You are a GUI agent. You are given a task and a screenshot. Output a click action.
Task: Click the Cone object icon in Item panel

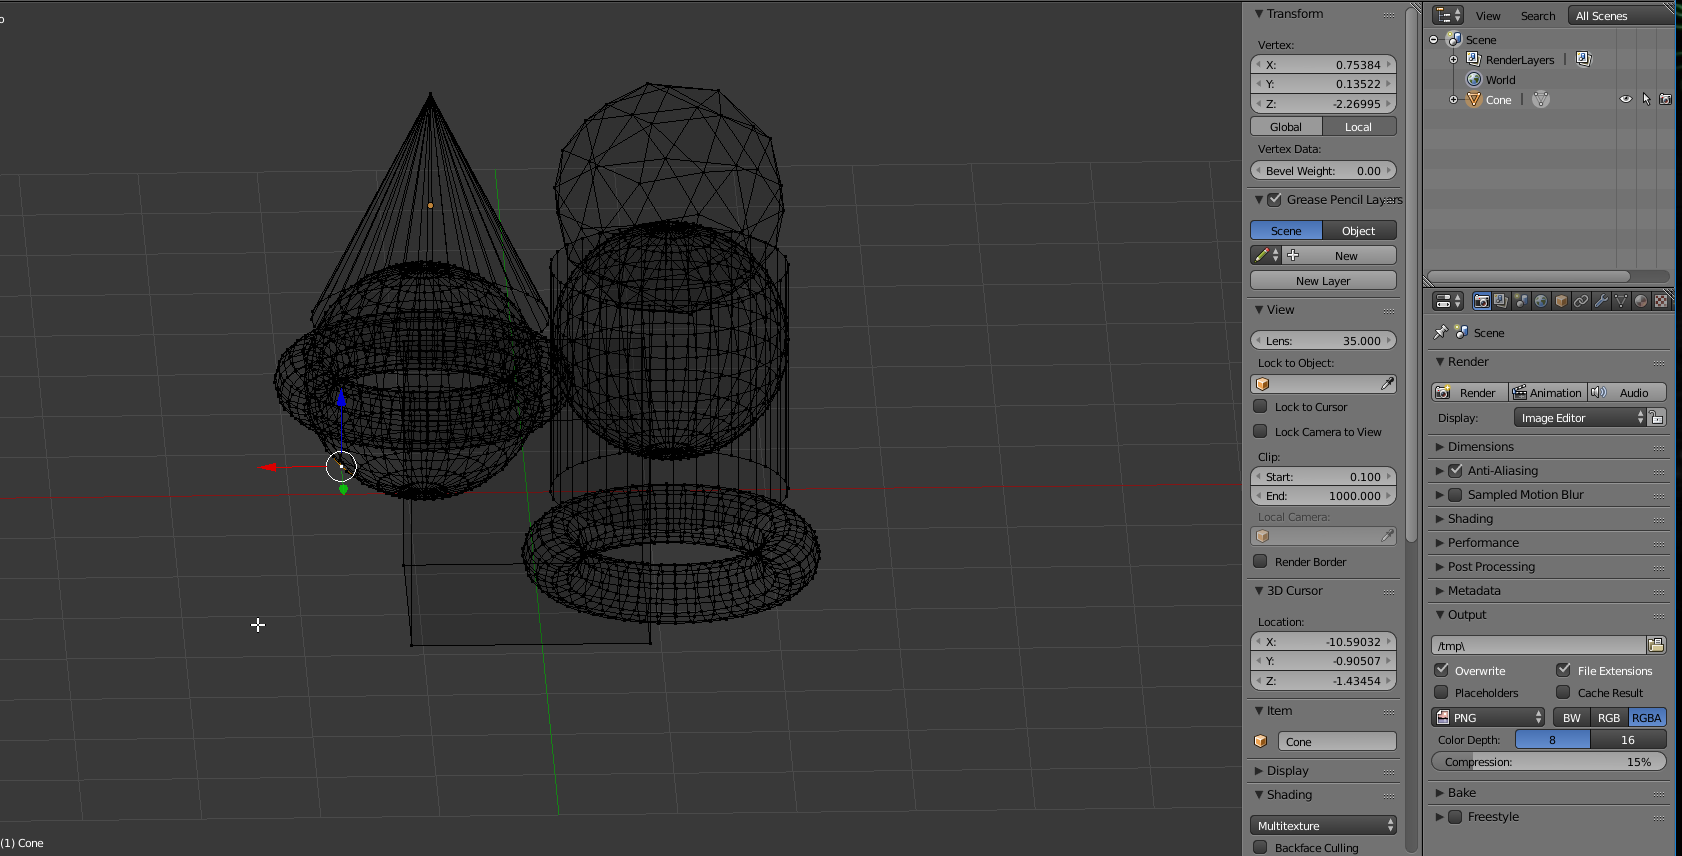tap(1261, 742)
